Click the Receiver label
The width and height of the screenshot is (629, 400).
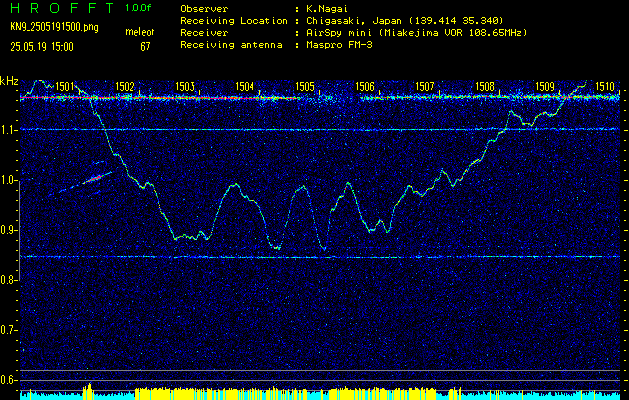coord(204,32)
